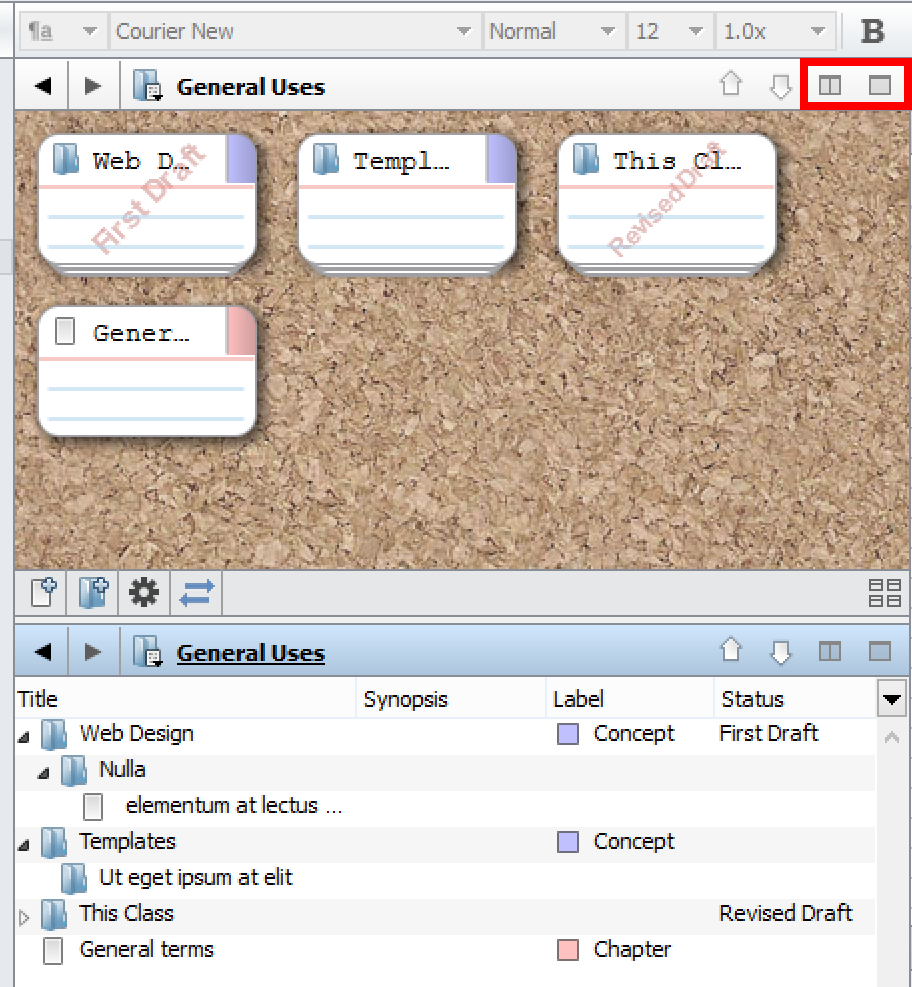Open corkboard layout options grid icon
This screenshot has width=912, height=987.
pos(885,594)
